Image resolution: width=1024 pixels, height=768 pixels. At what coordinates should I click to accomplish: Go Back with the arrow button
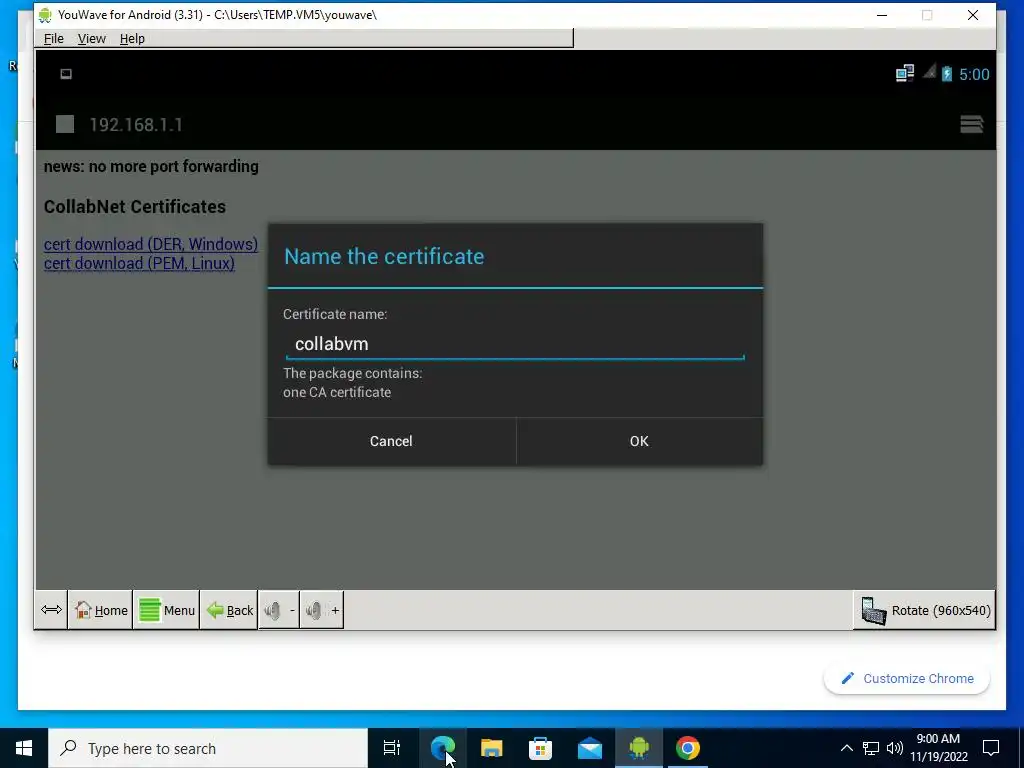pyautogui.click(x=229, y=610)
